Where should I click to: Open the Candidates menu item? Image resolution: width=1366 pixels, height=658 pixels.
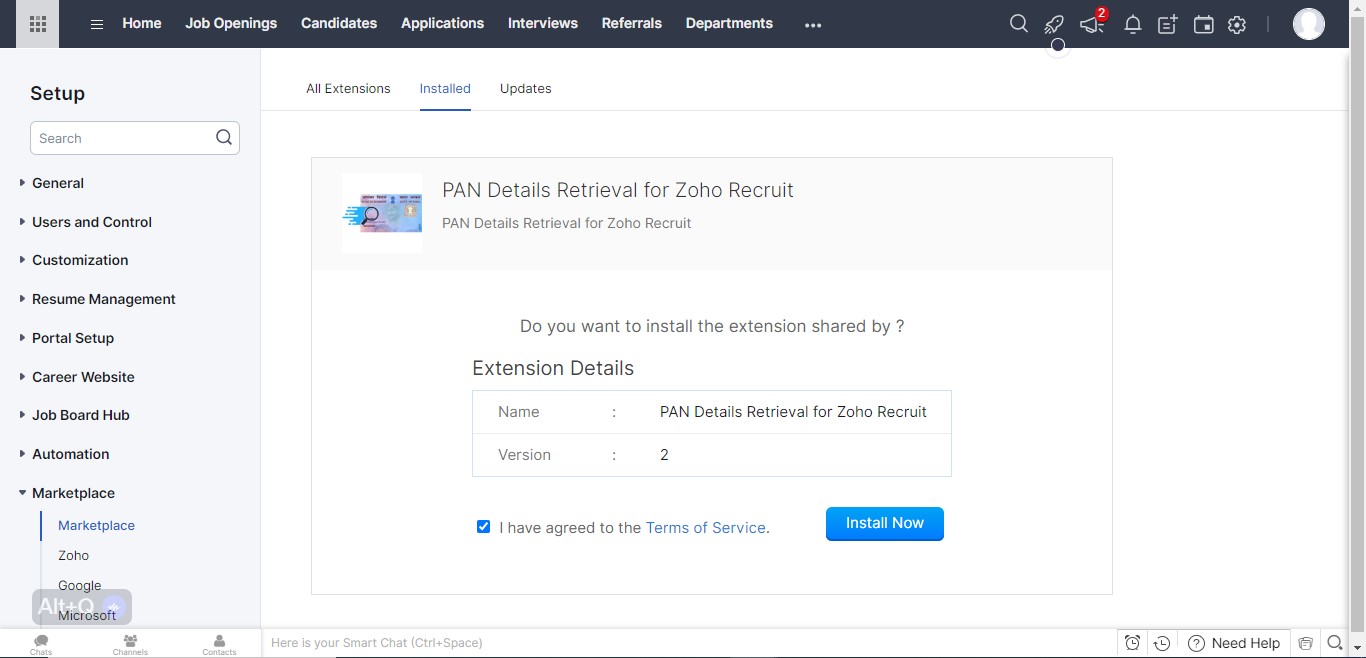click(x=339, y=23)
